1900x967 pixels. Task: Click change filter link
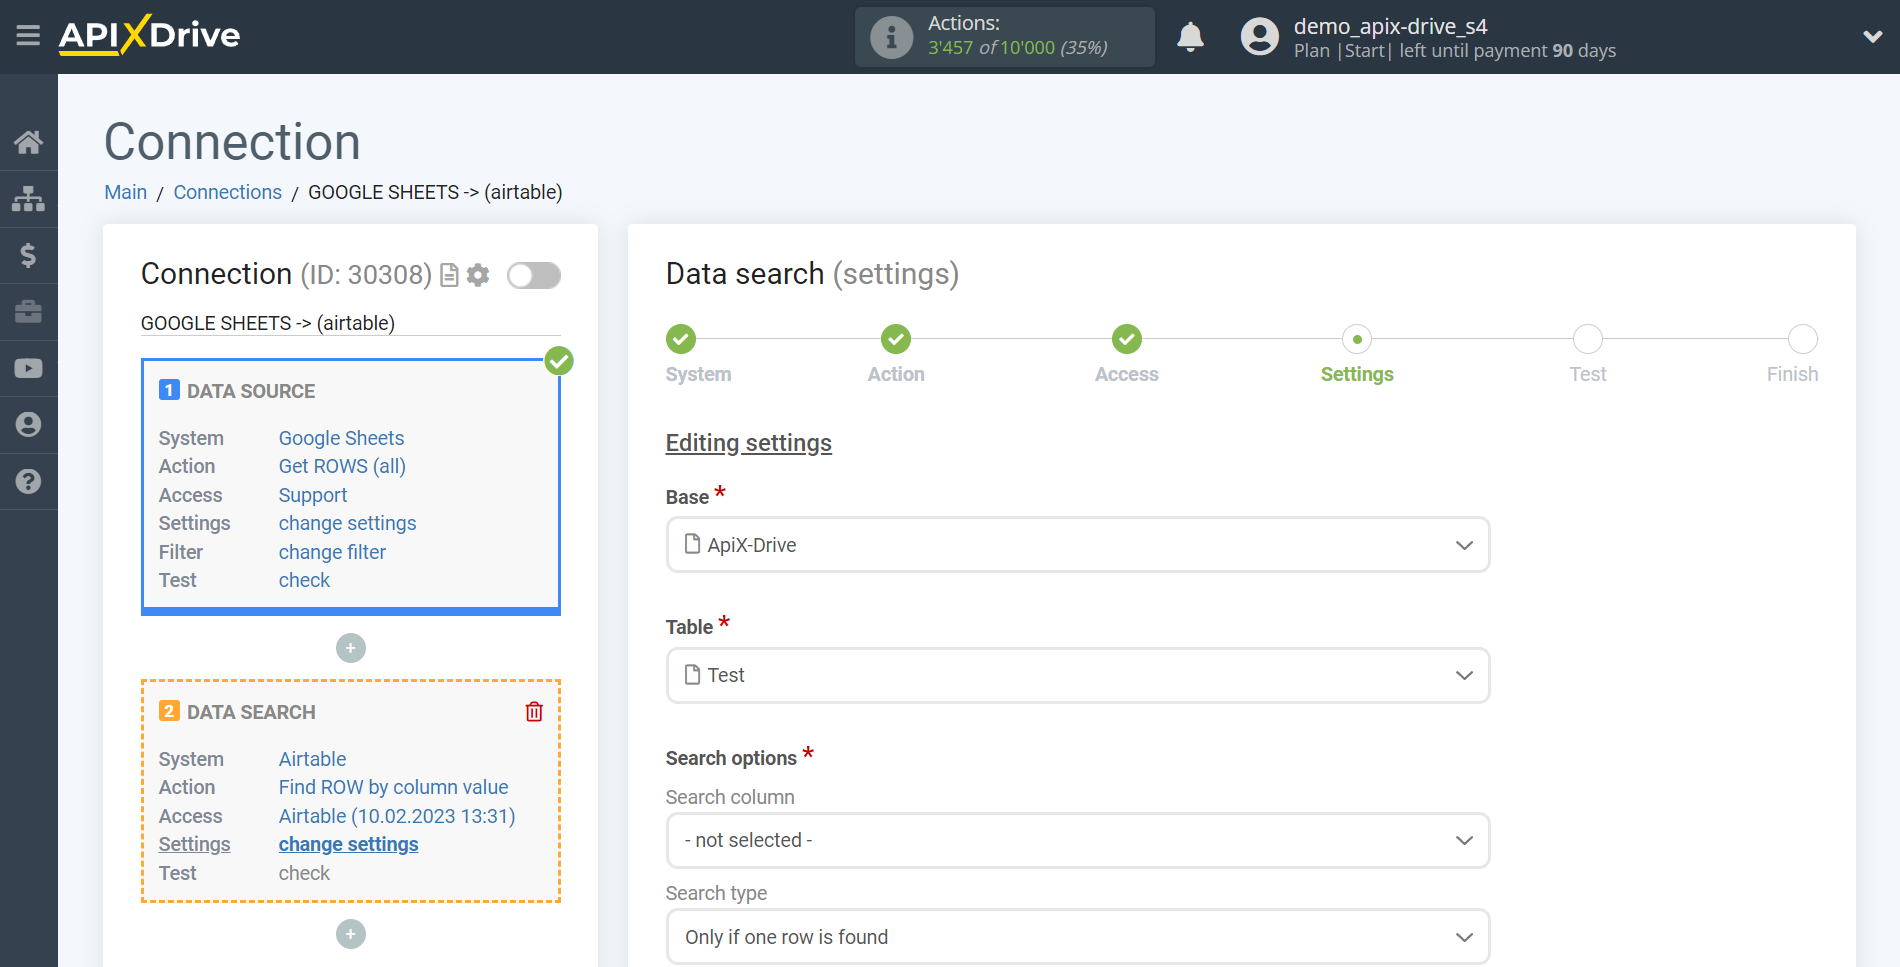[x=332, y=552]
